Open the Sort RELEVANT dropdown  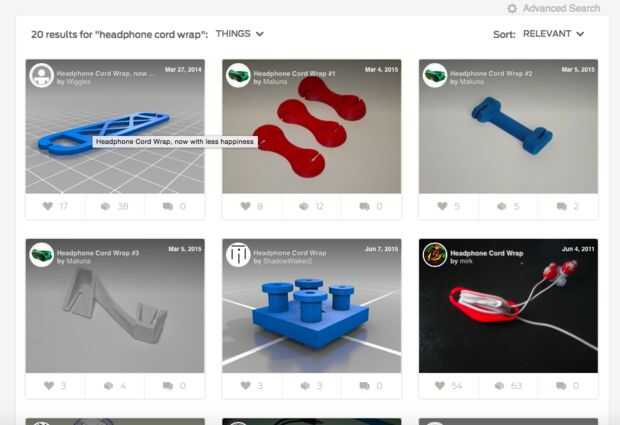(x=553, y=34)
